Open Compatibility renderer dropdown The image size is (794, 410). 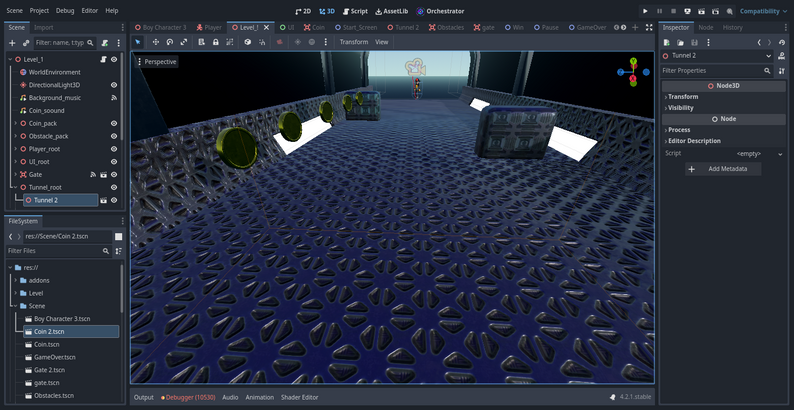coord(764,11)
